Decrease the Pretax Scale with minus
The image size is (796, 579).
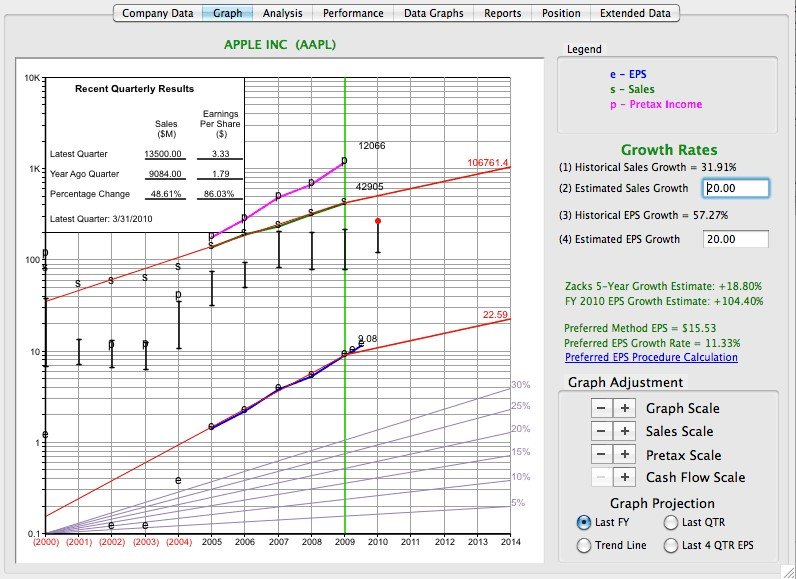point(602,454)
